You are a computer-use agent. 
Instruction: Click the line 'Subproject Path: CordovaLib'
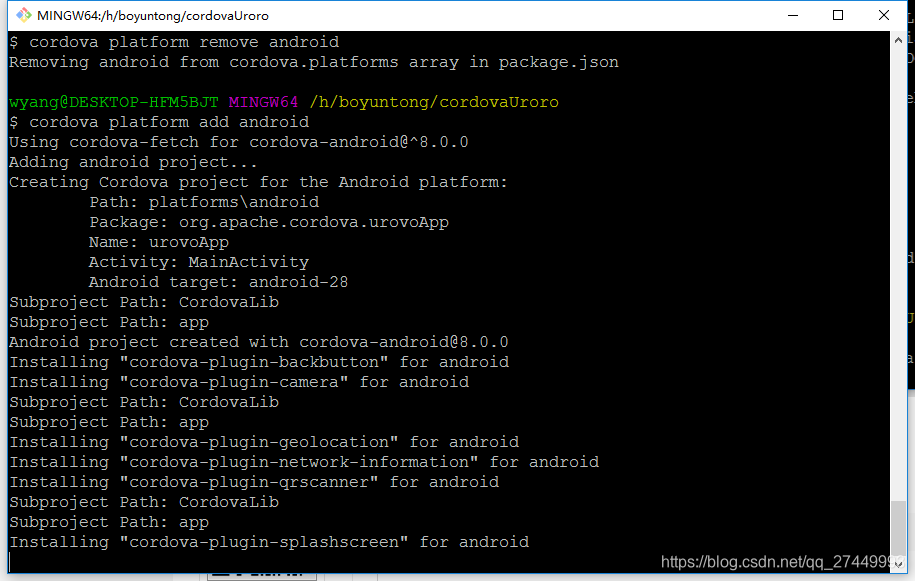[x=143, y=301]
